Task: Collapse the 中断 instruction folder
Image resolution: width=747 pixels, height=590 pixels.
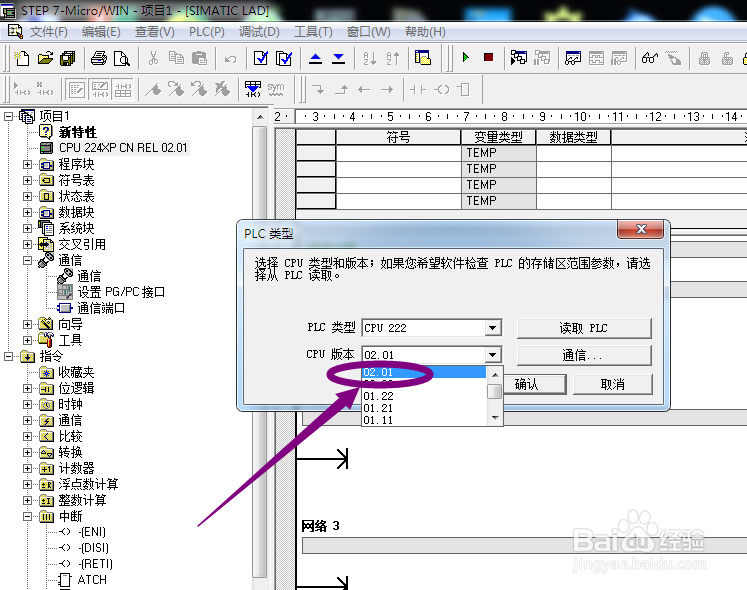Action: pos(27,516)
